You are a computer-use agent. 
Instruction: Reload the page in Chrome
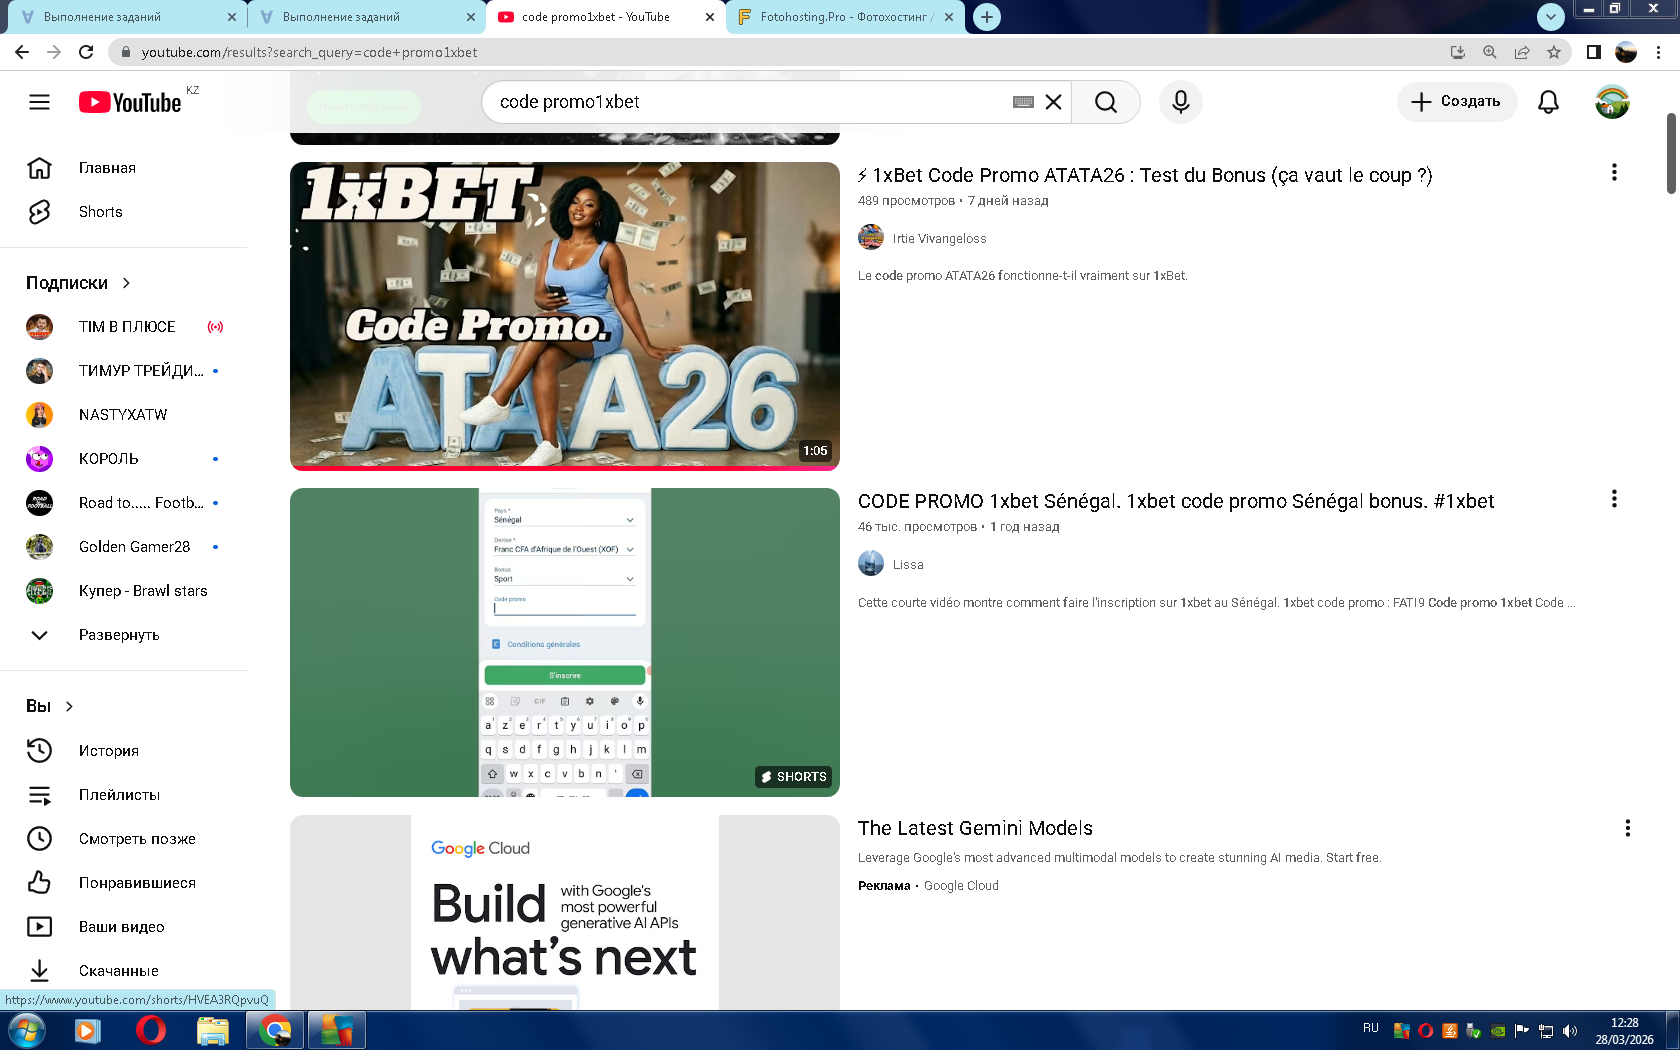86,52
